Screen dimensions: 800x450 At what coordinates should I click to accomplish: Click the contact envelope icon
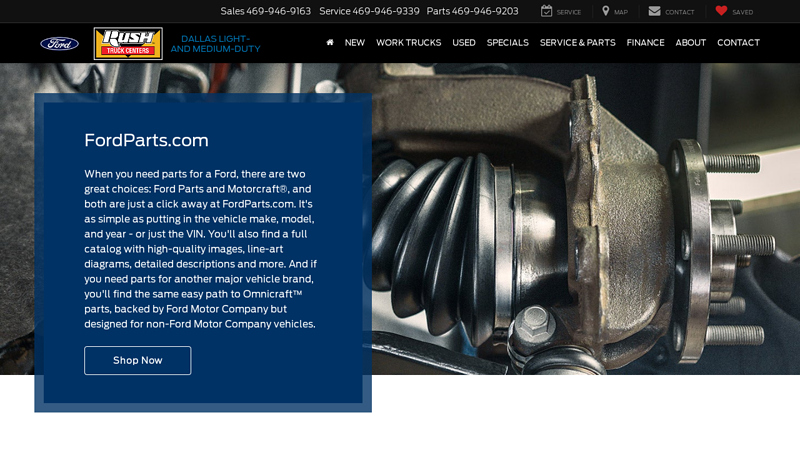(x=655, y=11)
